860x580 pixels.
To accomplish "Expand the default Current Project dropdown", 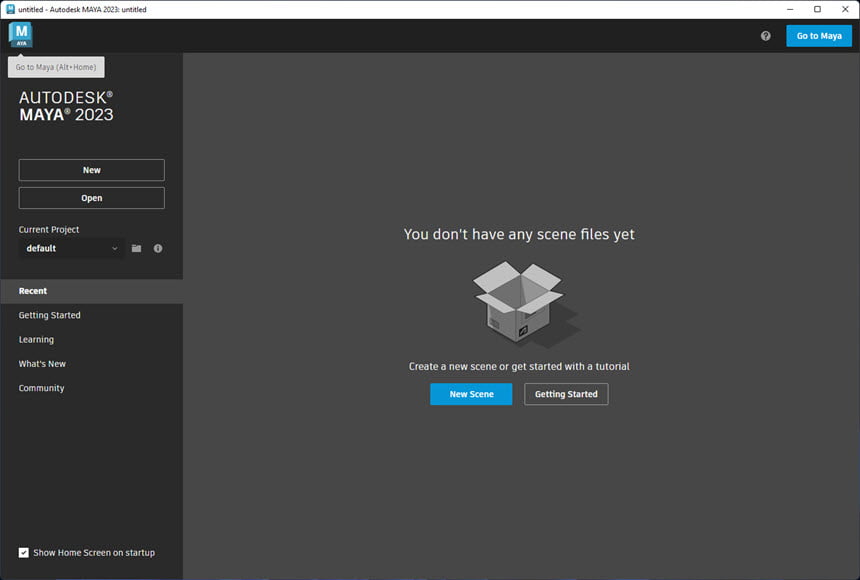I will [71, 249].
